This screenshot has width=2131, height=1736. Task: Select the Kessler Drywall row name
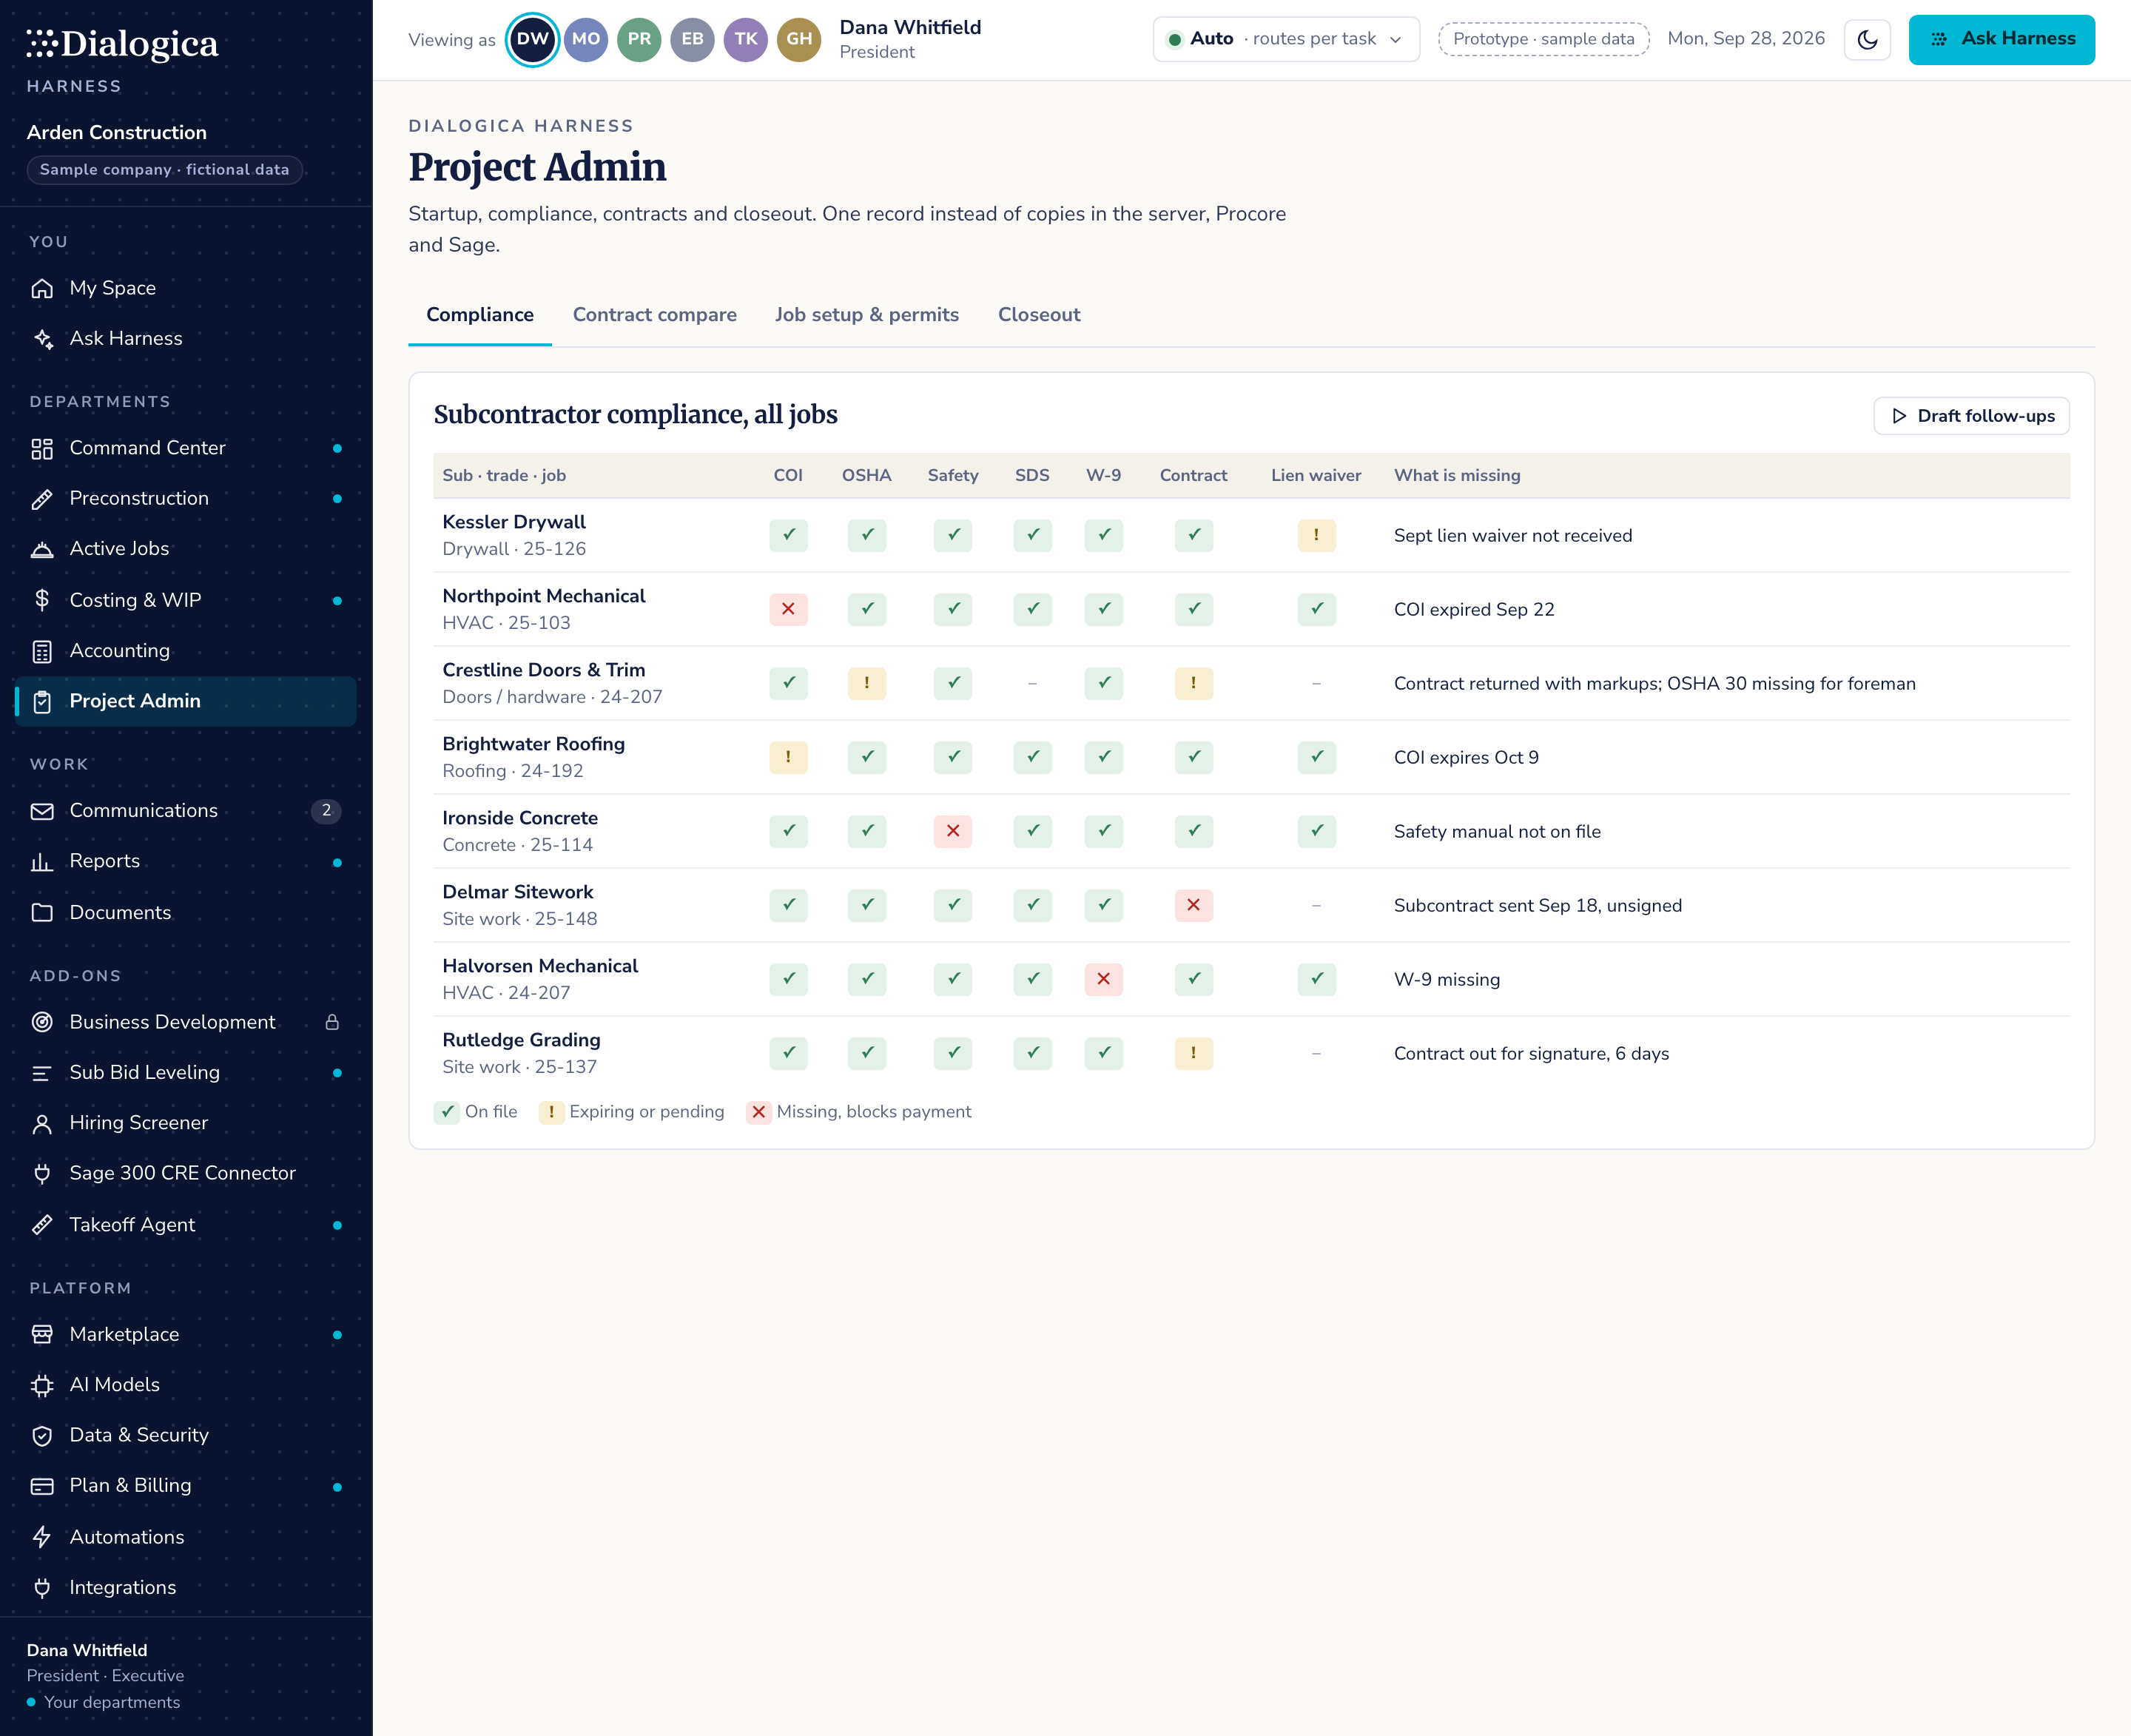click(514, 522)
